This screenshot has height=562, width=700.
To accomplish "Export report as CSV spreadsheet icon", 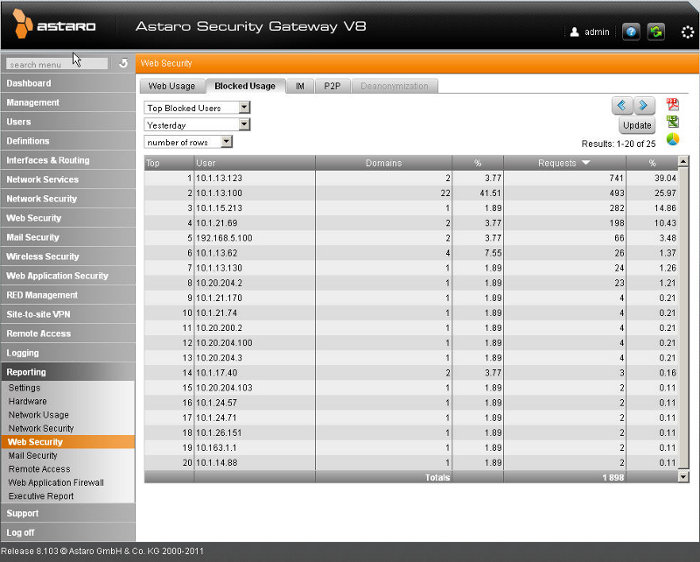I will (x=673, y=121).
